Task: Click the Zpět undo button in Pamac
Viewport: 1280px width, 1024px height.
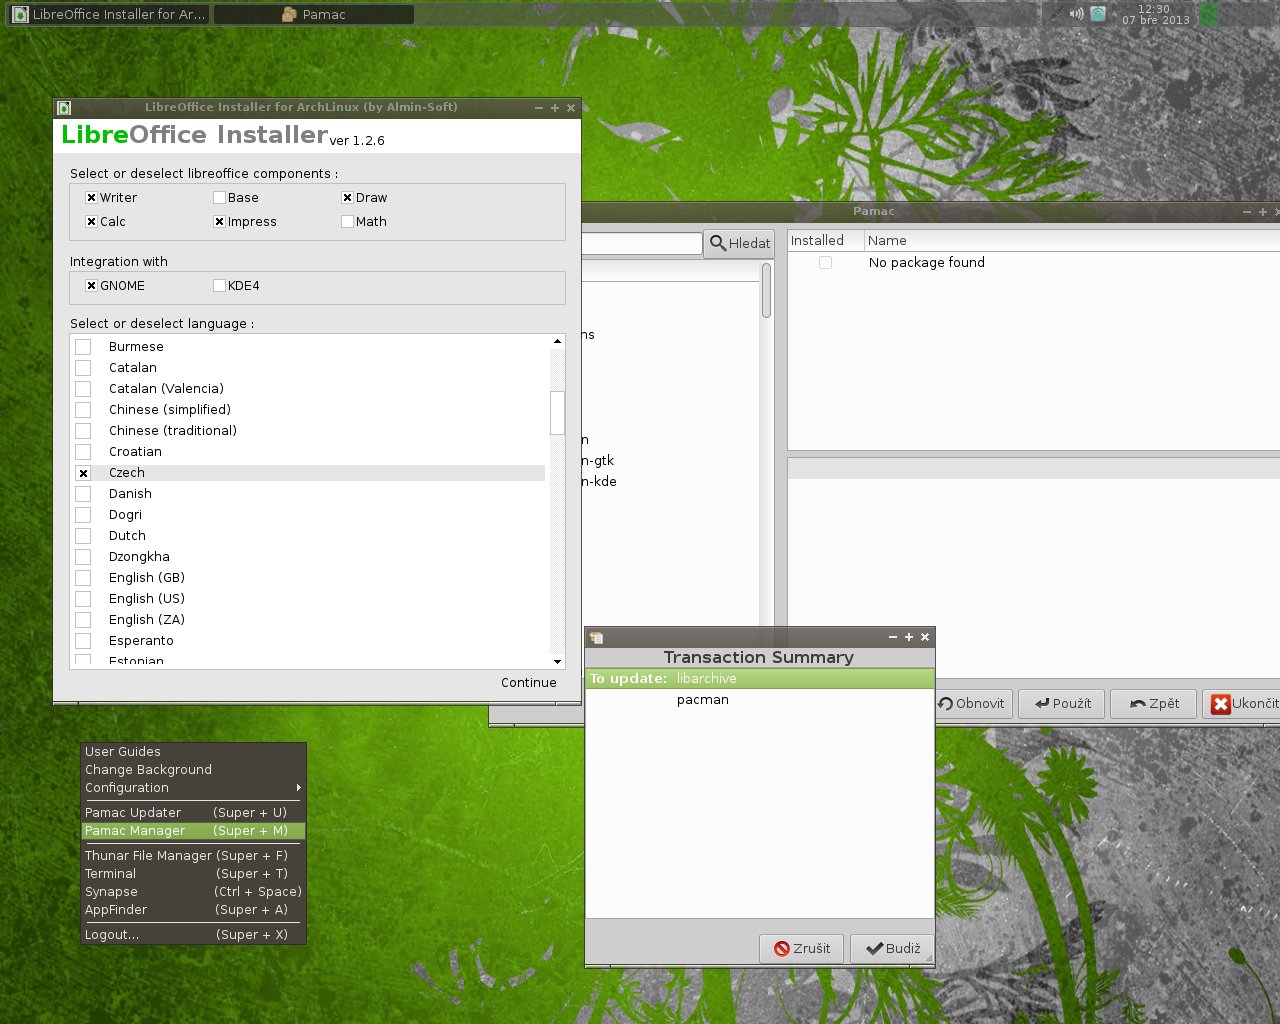Action: click(1154, 703)
